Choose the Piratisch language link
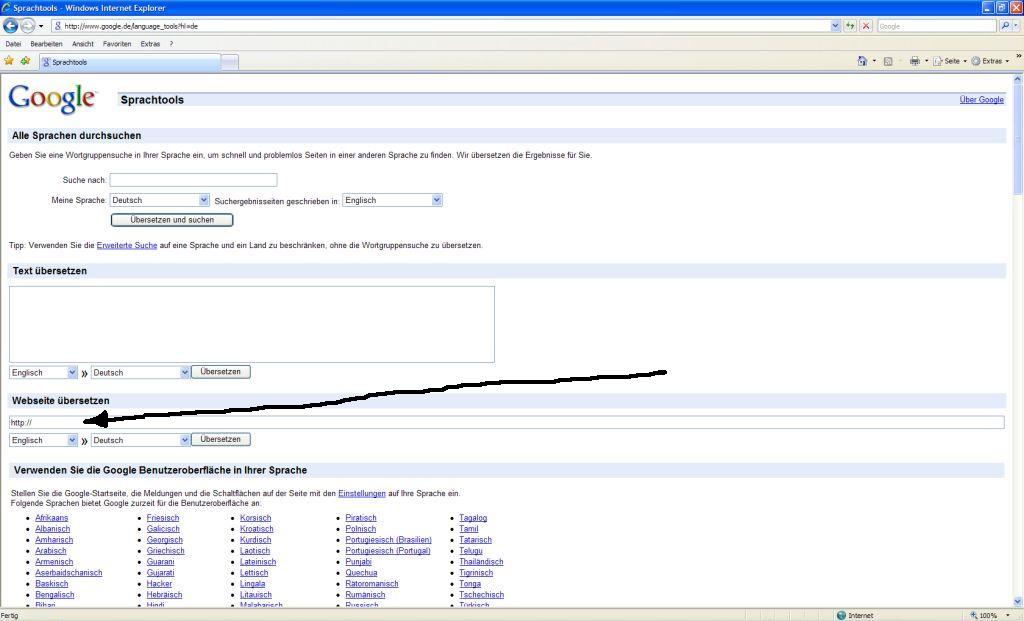This screenshot has height=621, width=1024. pos(361,518)
